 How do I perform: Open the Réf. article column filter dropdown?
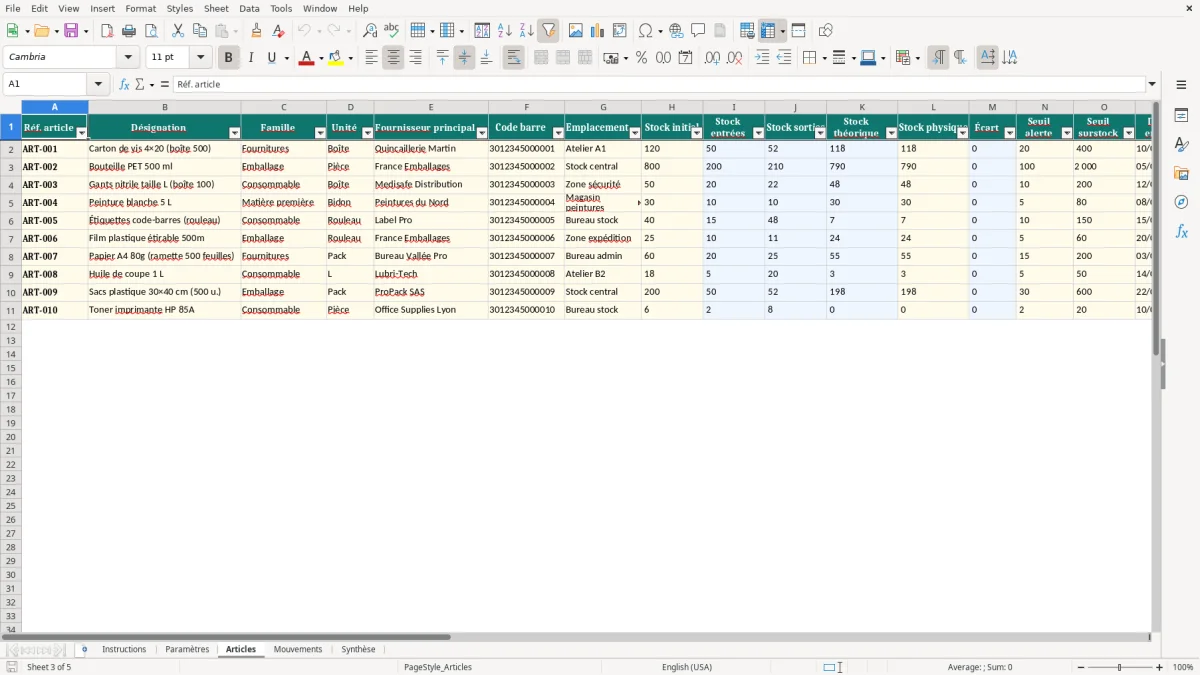[x=82, y=133]
